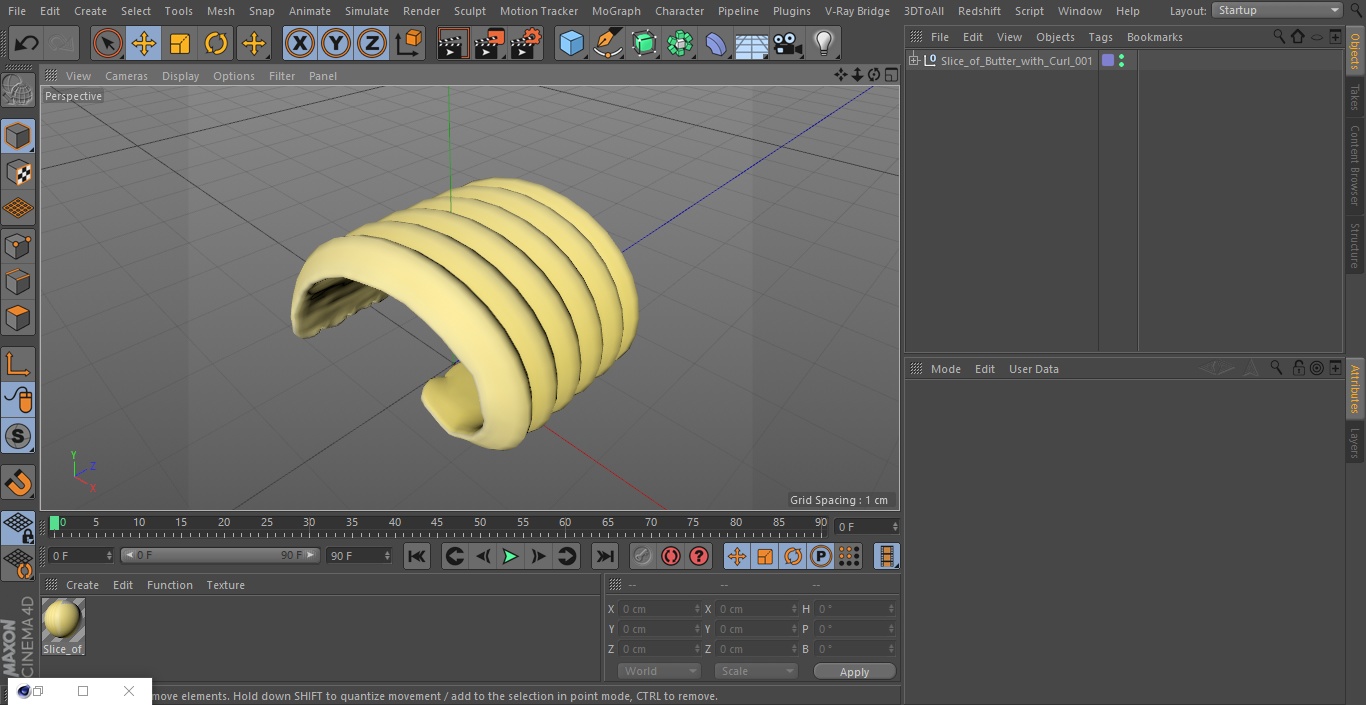
Task: Open Material manager Texture menu
Action: [x=225, y=585]
